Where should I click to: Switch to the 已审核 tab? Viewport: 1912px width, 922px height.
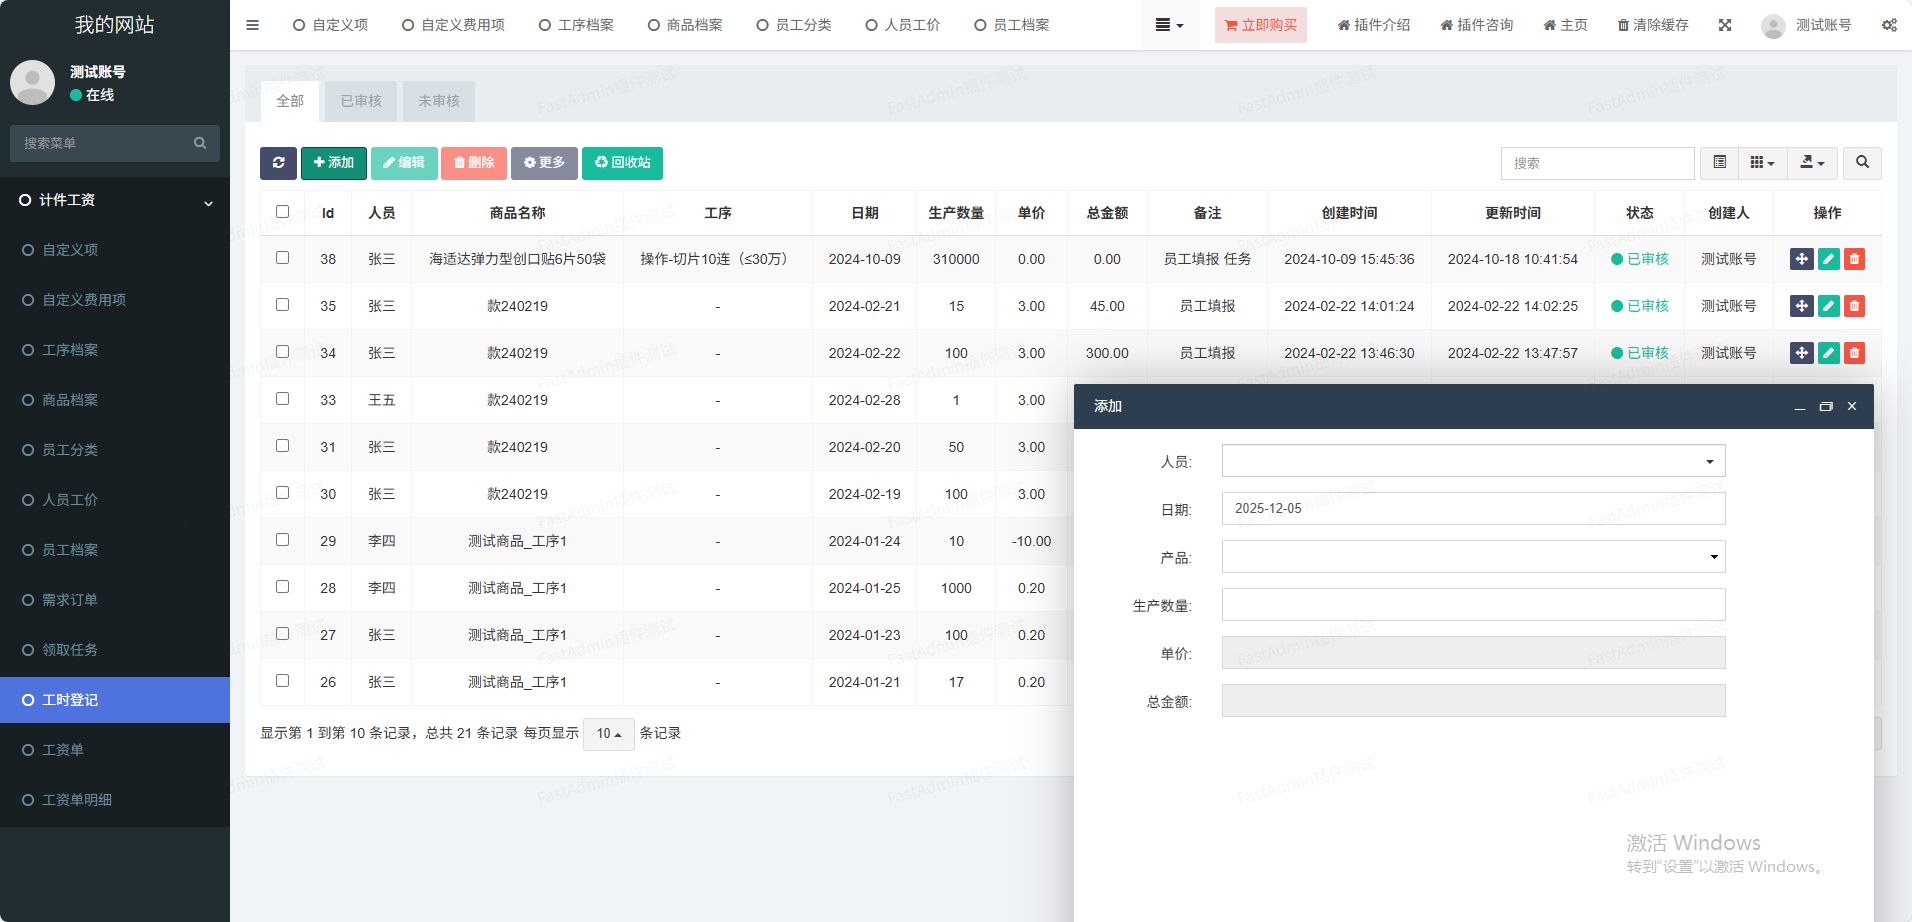pos(361,101)
